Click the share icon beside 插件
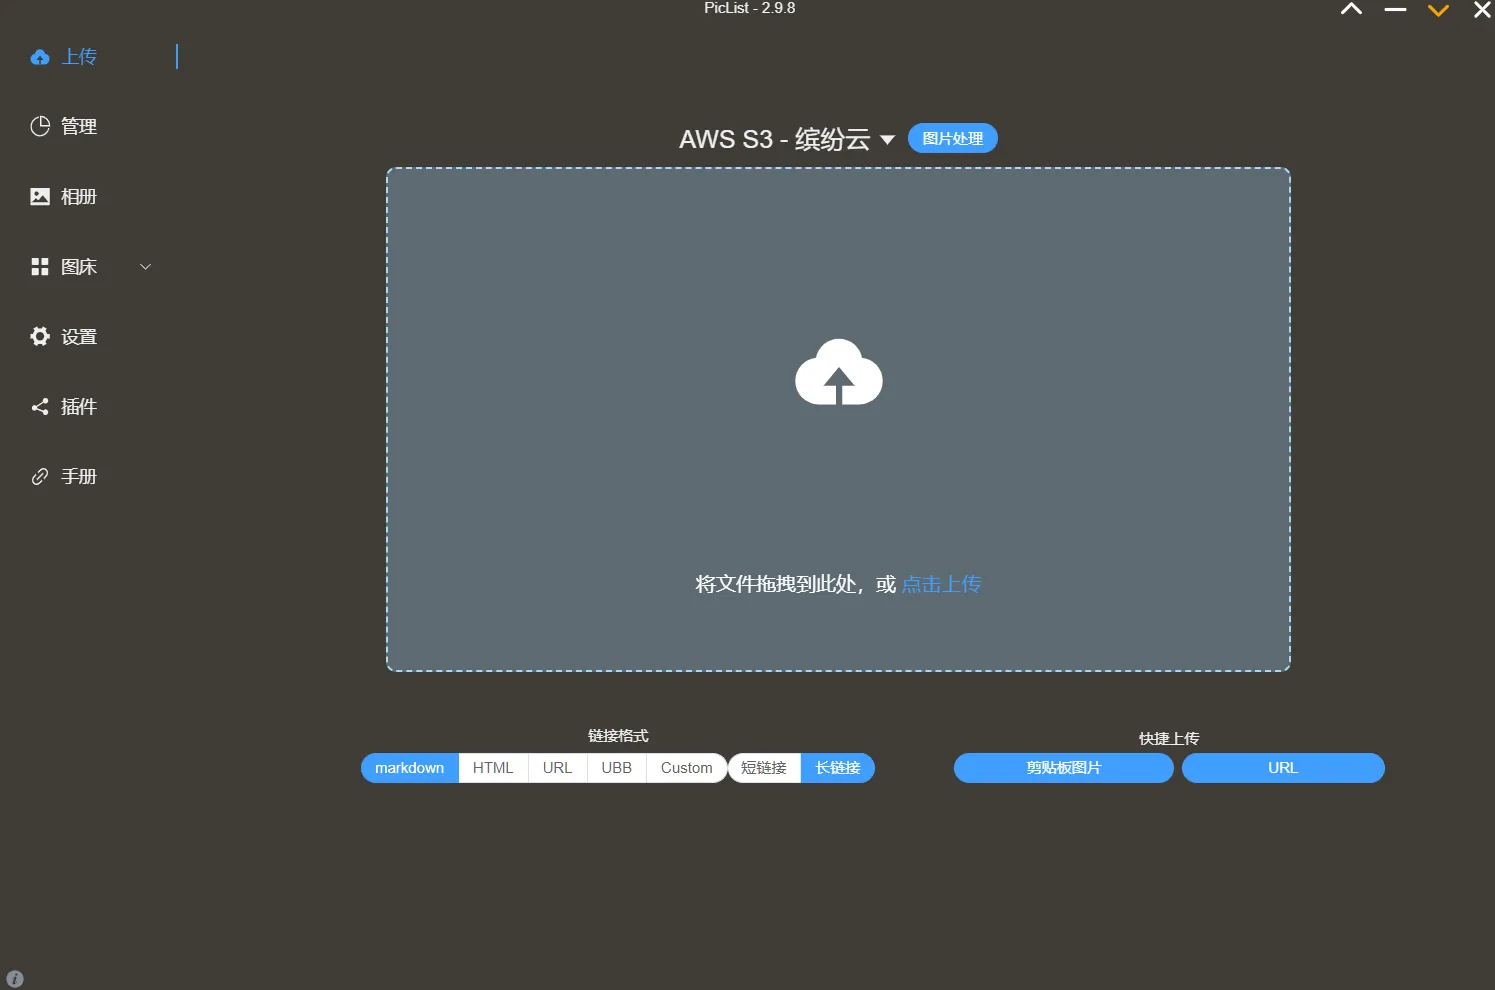The height and width of the screenshot is (990, 1495). coord(40,407)
